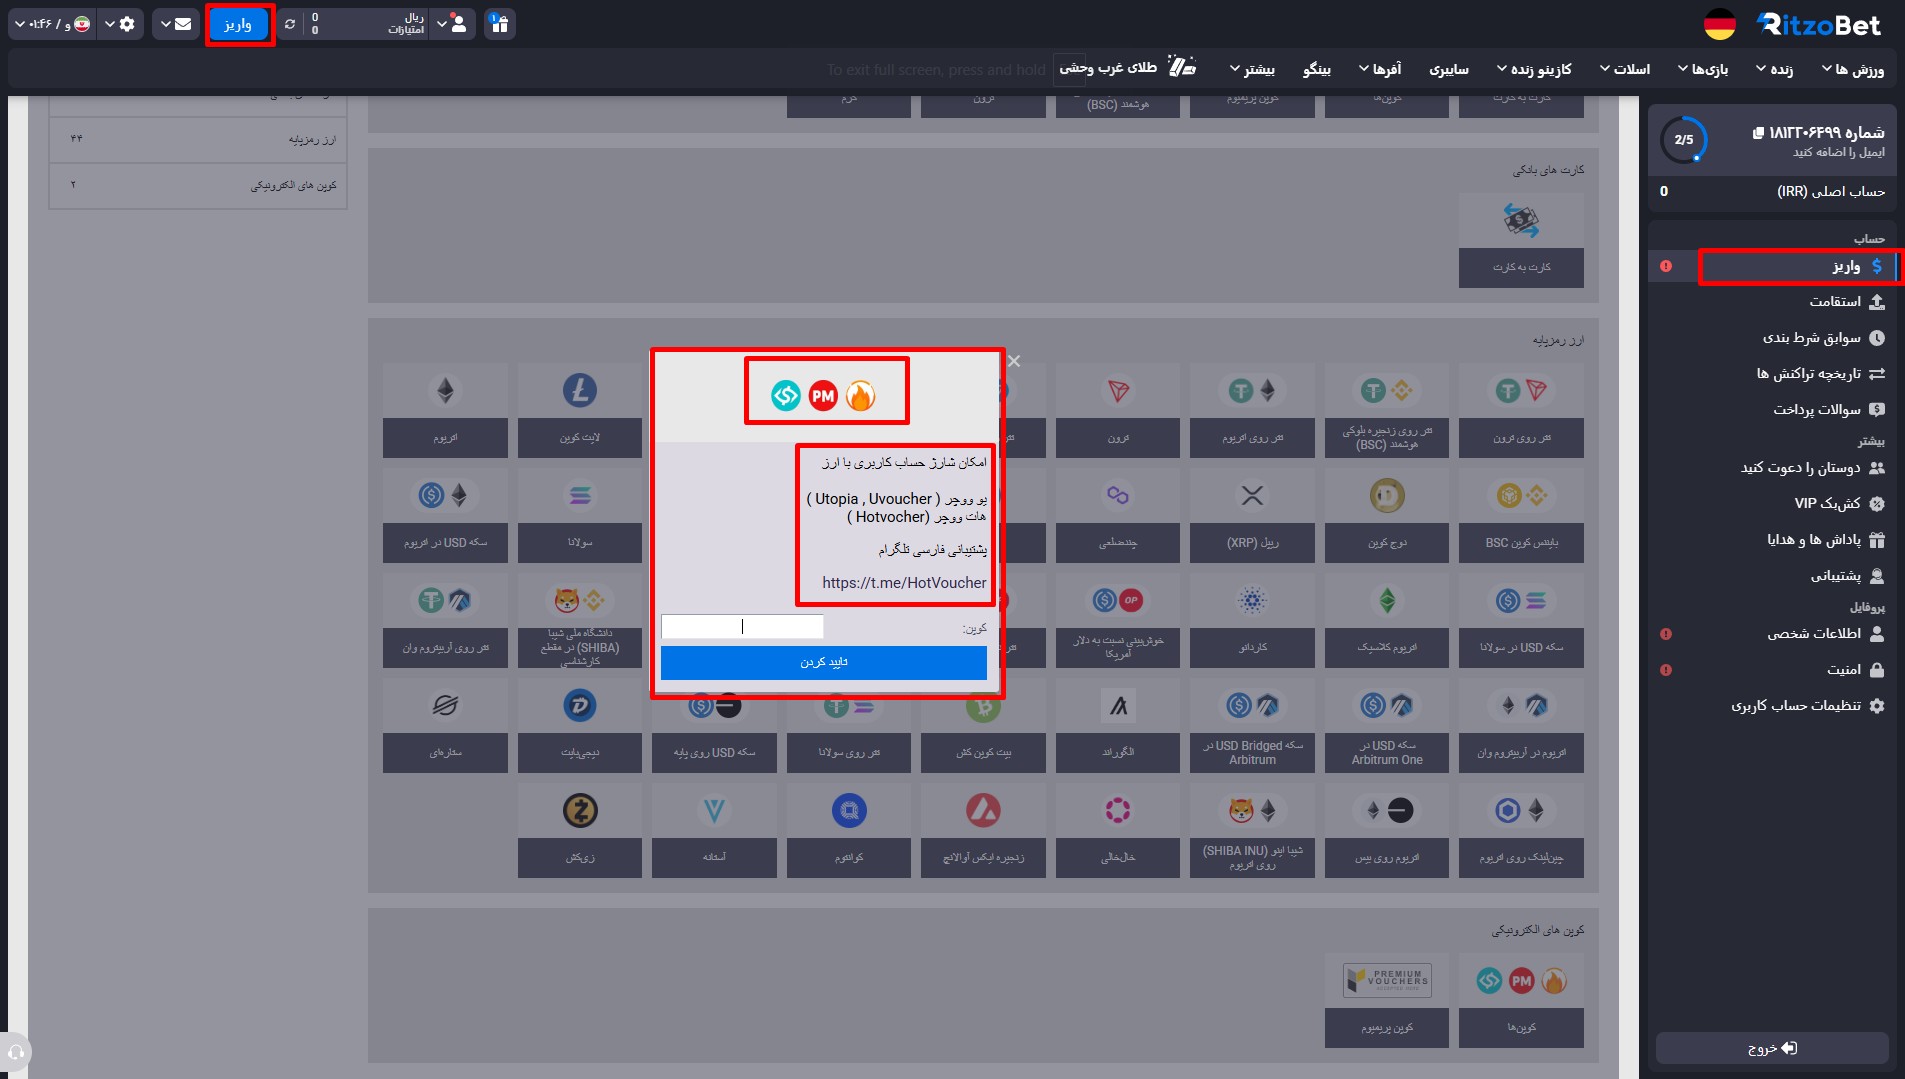1905x1079 pixels.
Task: Open دوستان را دعوت کنید invite friends
Action: (1773, 468)
